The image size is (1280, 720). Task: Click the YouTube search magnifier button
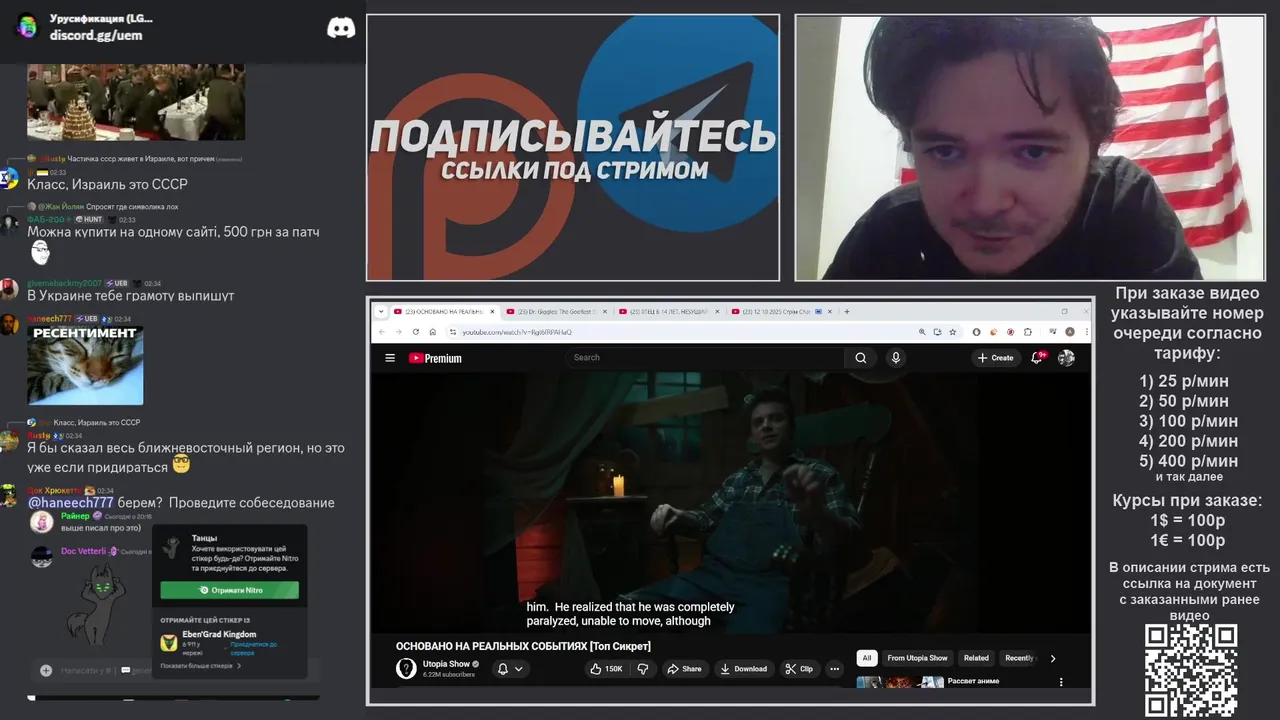pyautogui.click(x=860, y=358)
